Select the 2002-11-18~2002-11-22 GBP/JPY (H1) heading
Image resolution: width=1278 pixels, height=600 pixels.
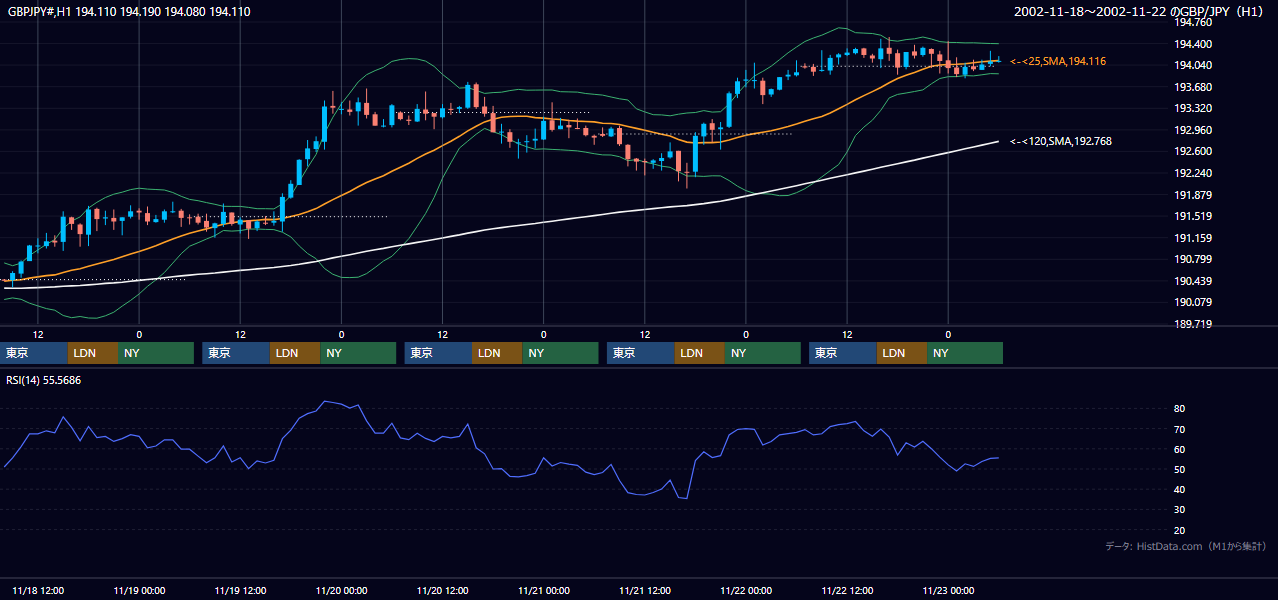[x=1140, y=11]
